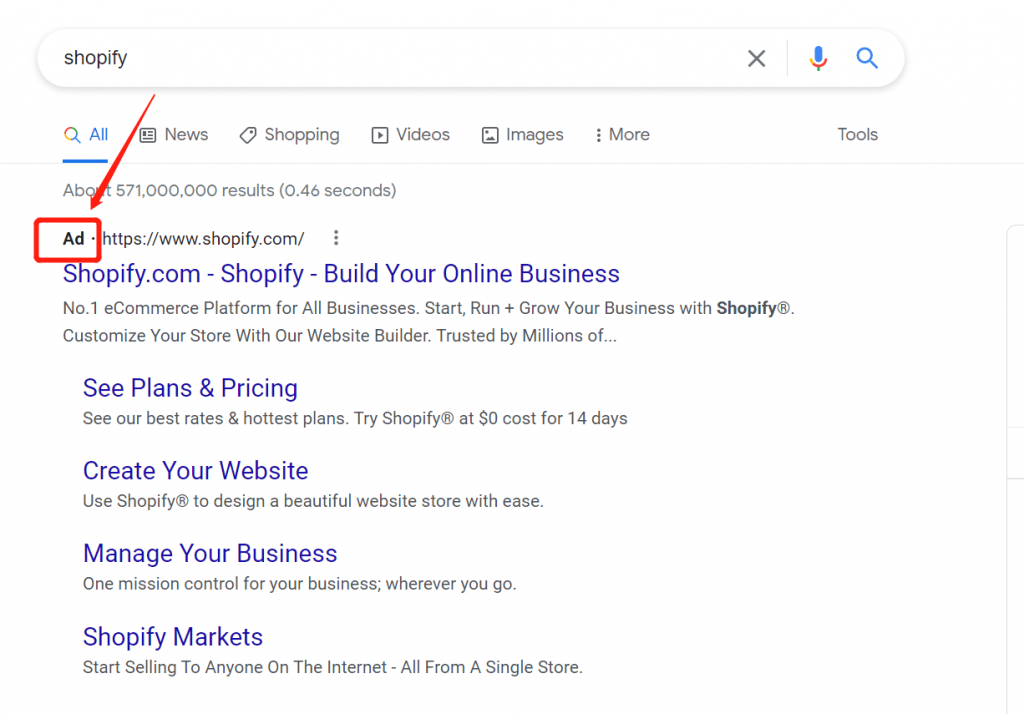This screenshot has width=1024, height=714.
Task: Click the https://www.shopify.com/ ad URL
Action: click(x=203, y=239)
